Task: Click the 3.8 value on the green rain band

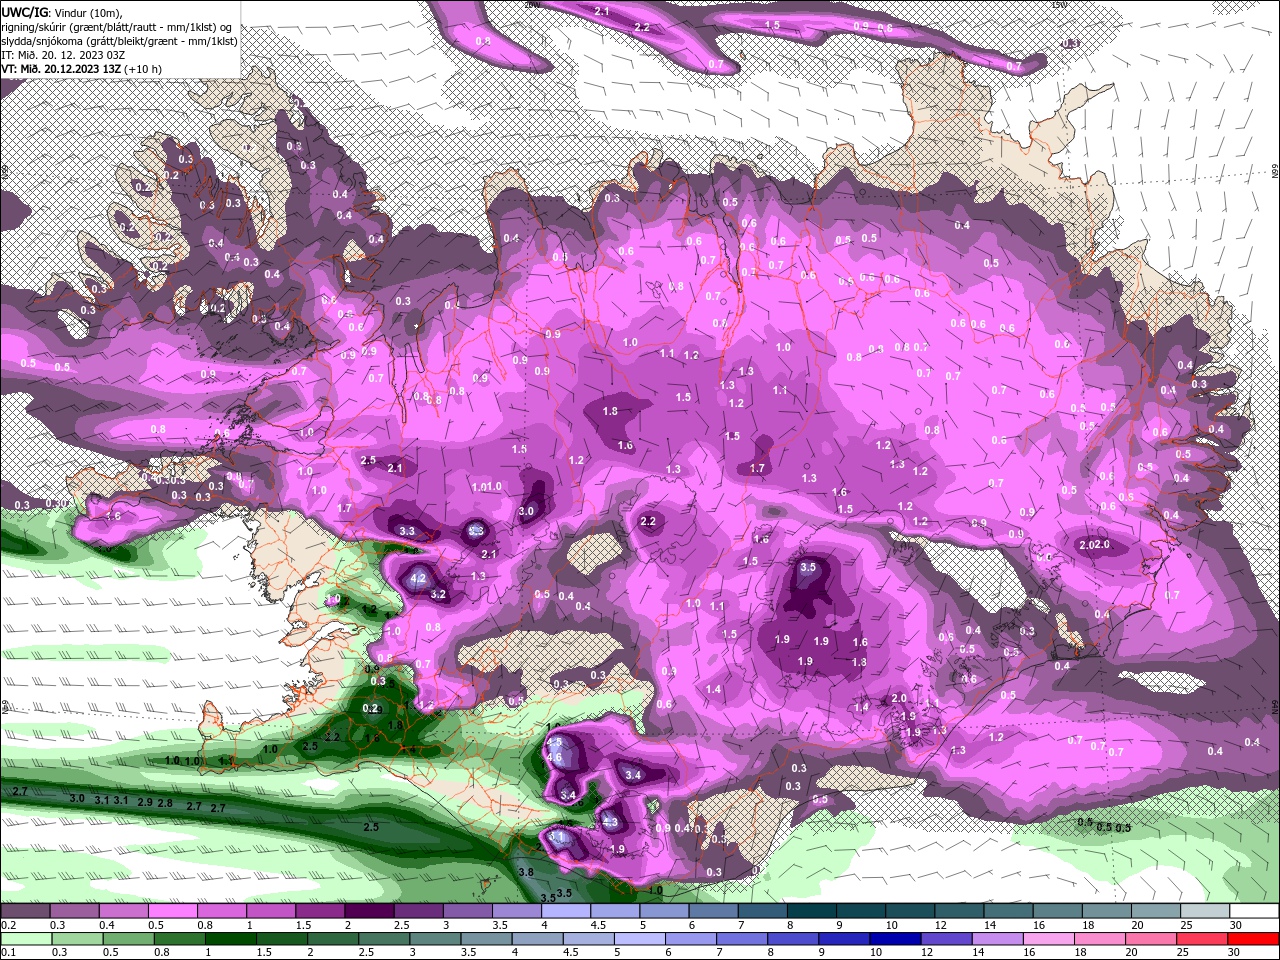Action: [x=527, y=872]
